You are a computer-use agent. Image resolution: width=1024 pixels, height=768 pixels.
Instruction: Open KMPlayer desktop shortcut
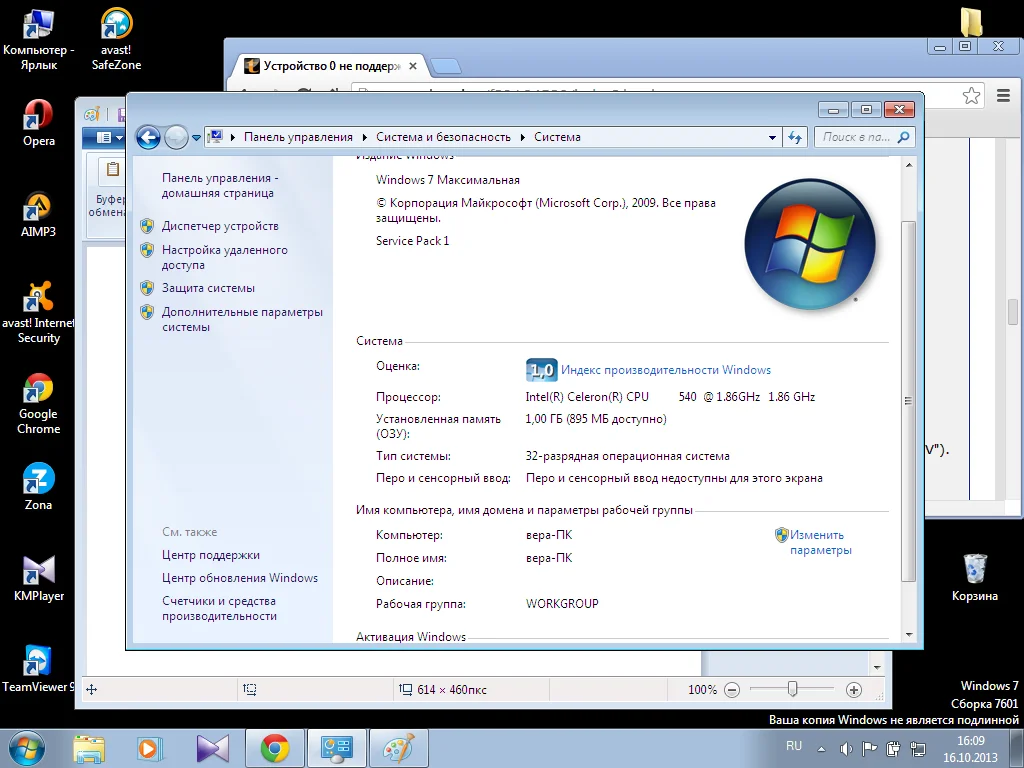pos(38,571)
